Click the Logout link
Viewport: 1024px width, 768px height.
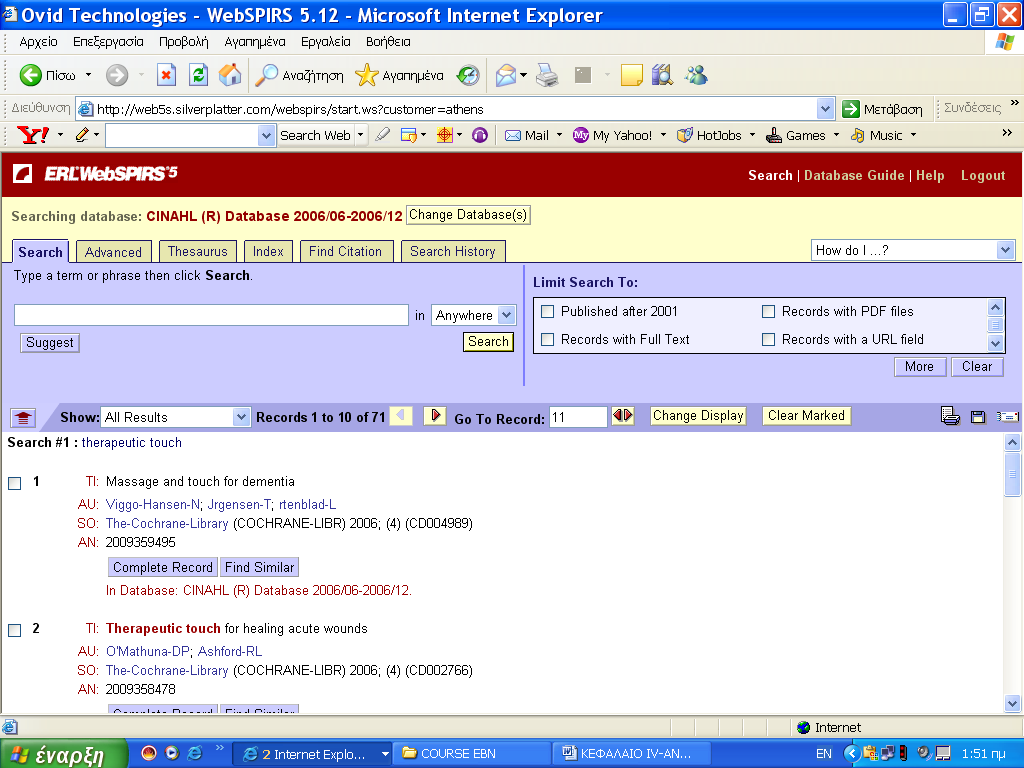click(x=983, y=176)
